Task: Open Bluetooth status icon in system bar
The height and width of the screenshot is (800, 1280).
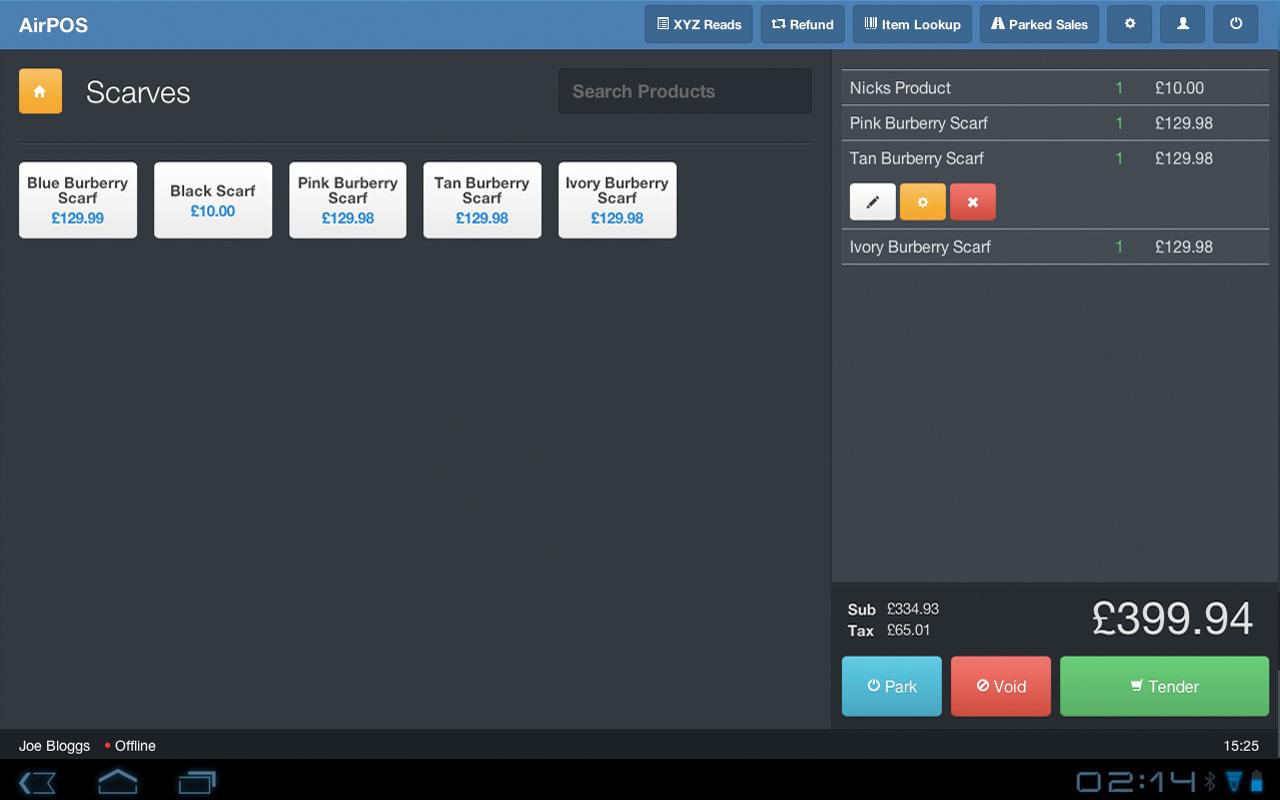Action: 1210,781
